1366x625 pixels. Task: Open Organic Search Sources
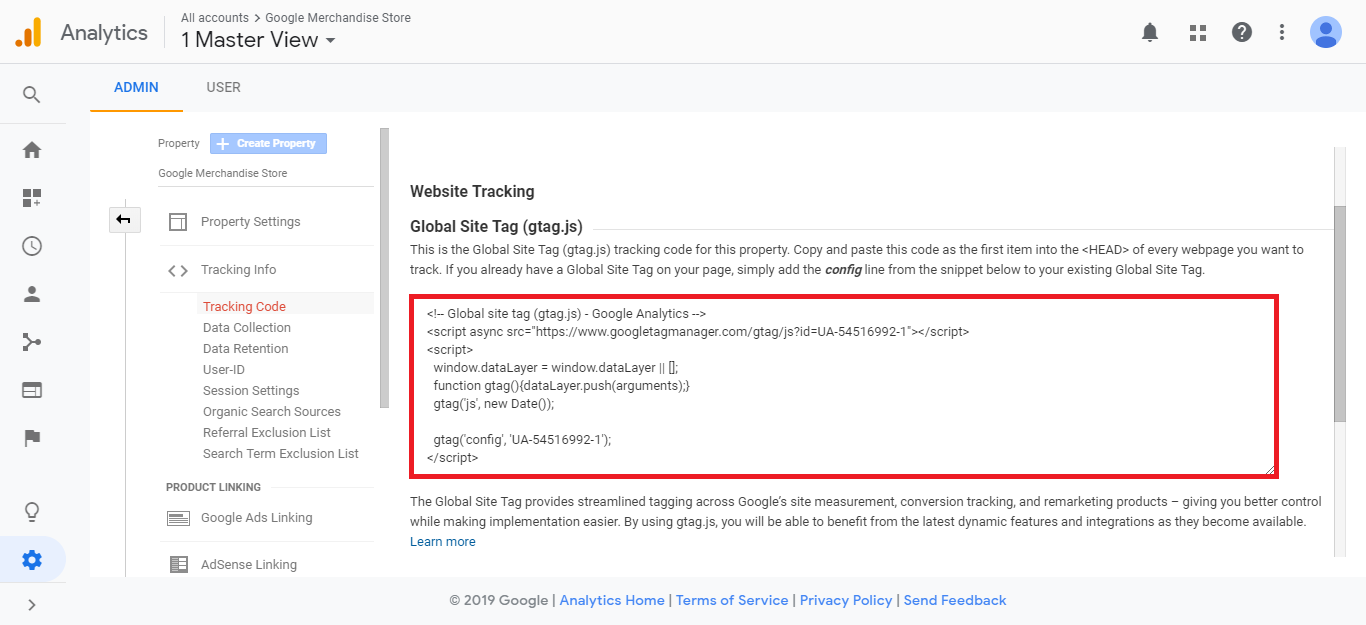coord(272,412)
